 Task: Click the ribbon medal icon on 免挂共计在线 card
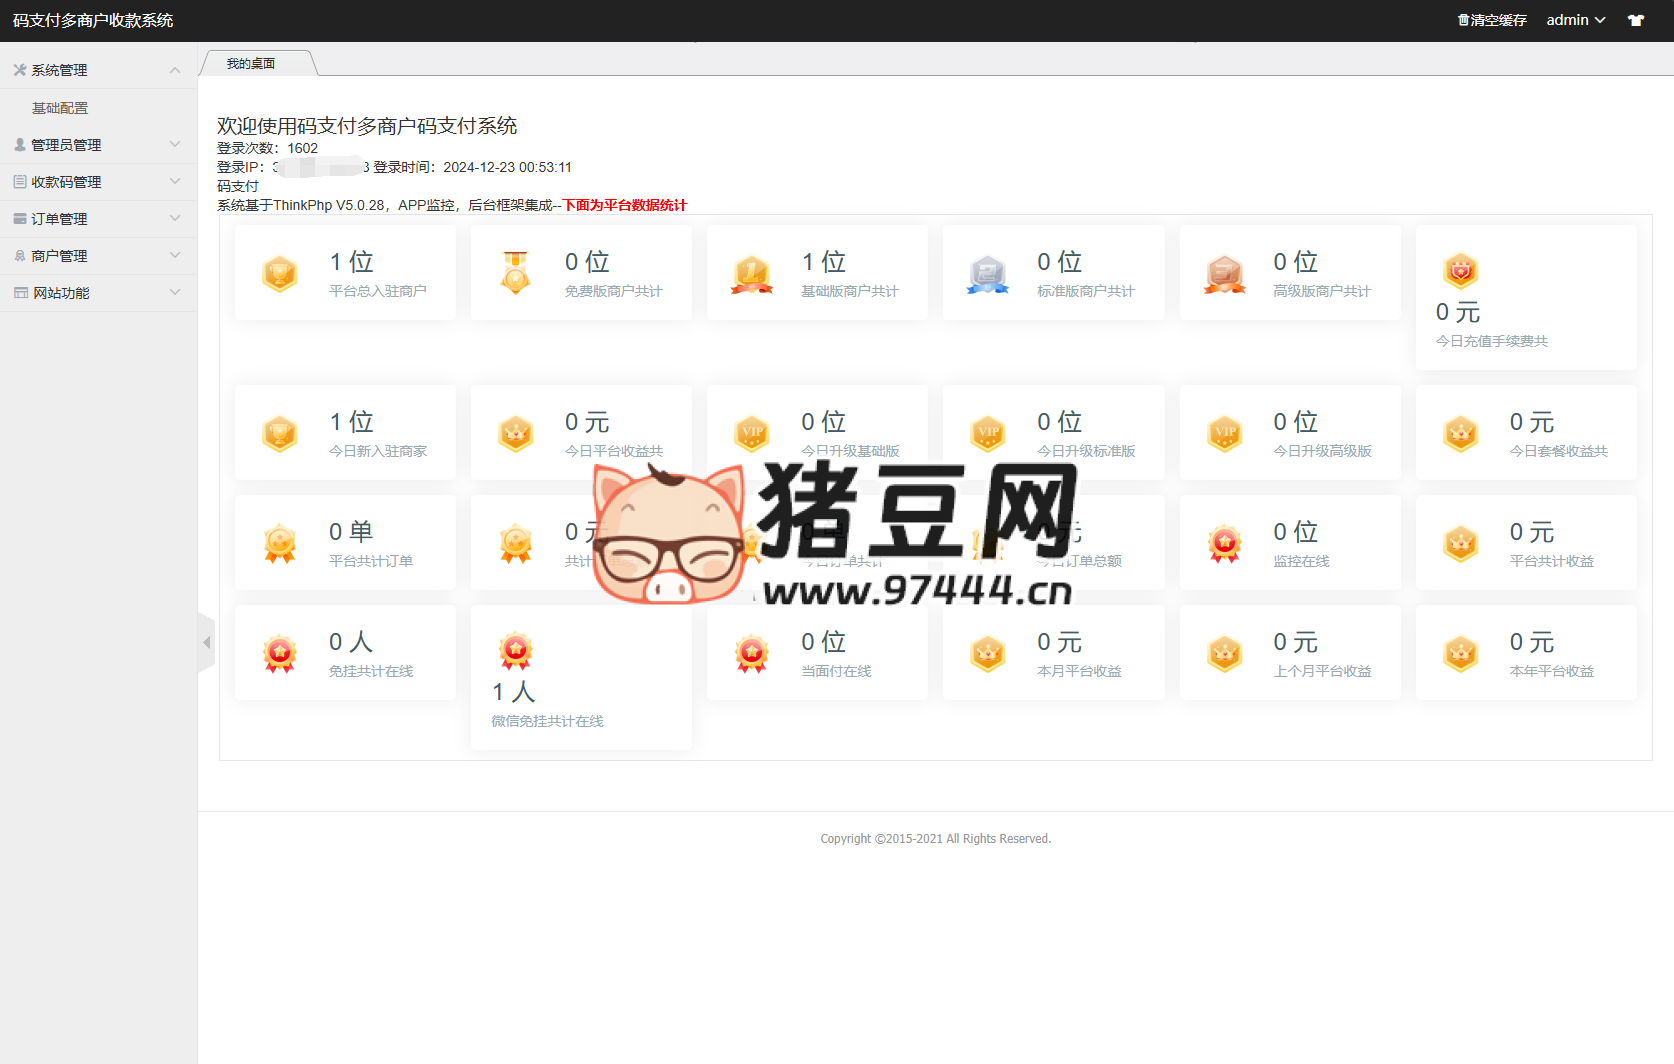pyautogui.click(x=279, y=653)
